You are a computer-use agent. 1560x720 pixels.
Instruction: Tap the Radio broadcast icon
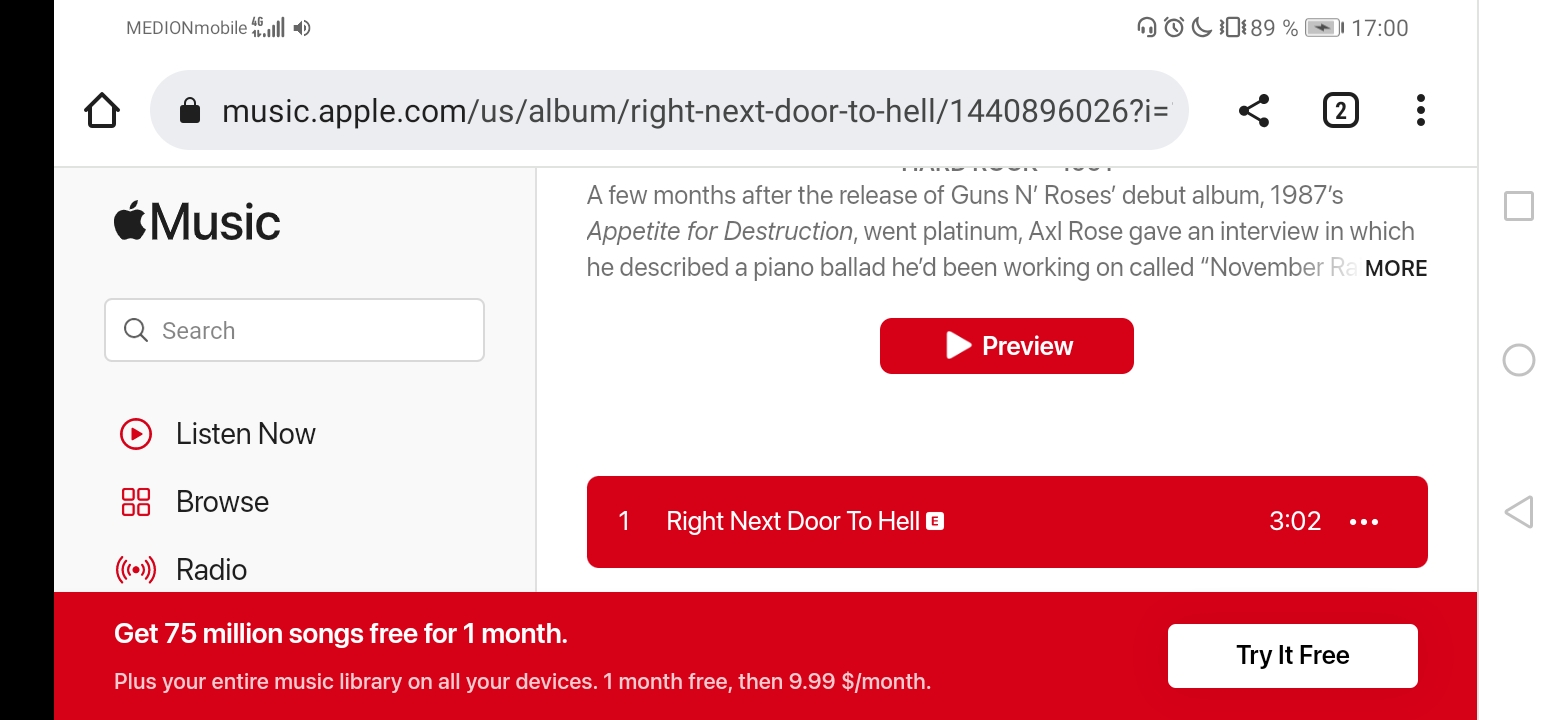click(136, 570)
